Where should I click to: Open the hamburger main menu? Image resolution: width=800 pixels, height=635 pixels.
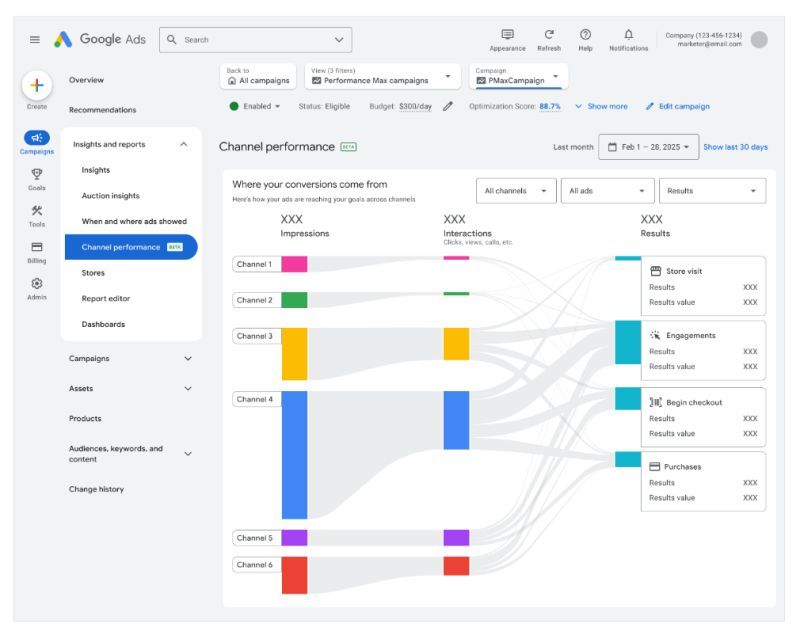pos(33,39)
